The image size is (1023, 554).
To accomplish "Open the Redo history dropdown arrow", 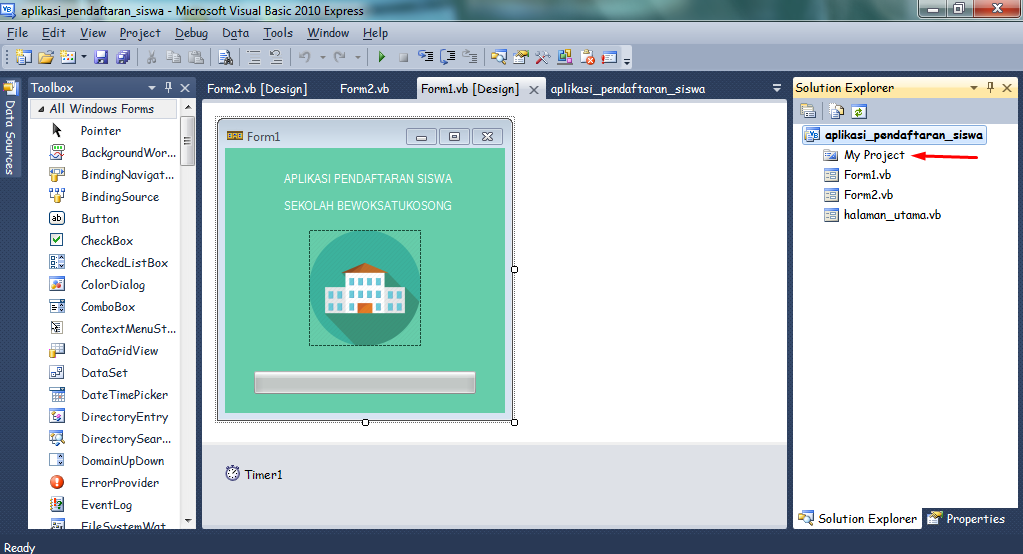I will pyautogui.click(x=358, y=57).
